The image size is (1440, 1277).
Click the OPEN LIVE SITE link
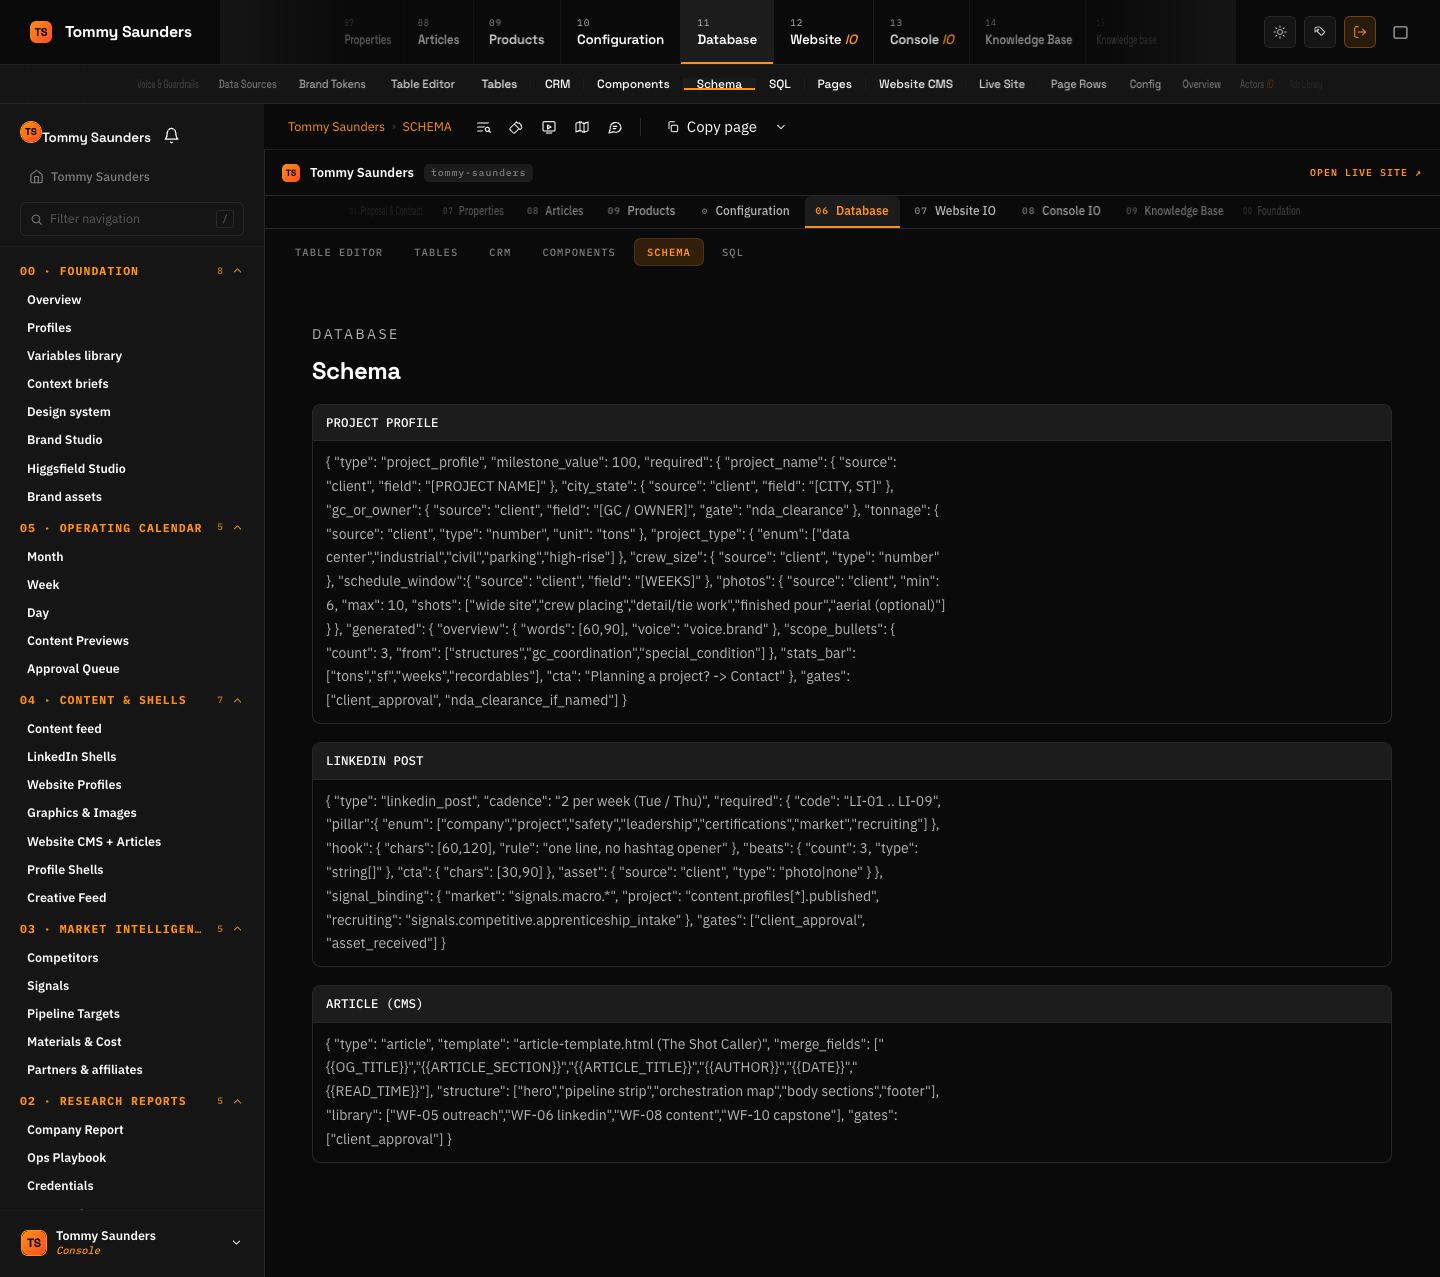[1365, 173]
